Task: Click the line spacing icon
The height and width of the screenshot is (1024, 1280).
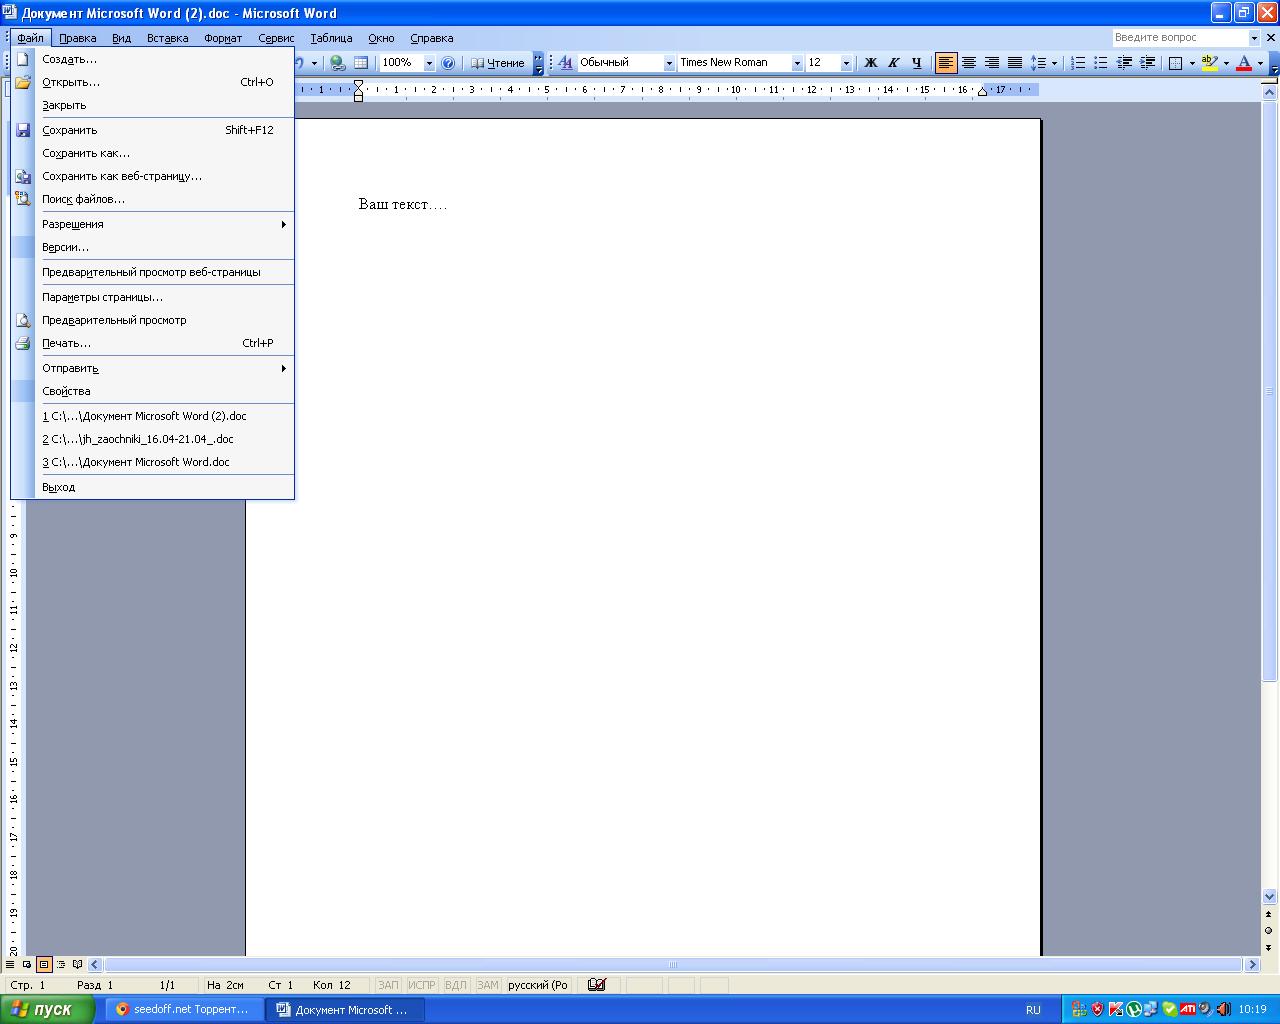Action: pos(1039,63)
